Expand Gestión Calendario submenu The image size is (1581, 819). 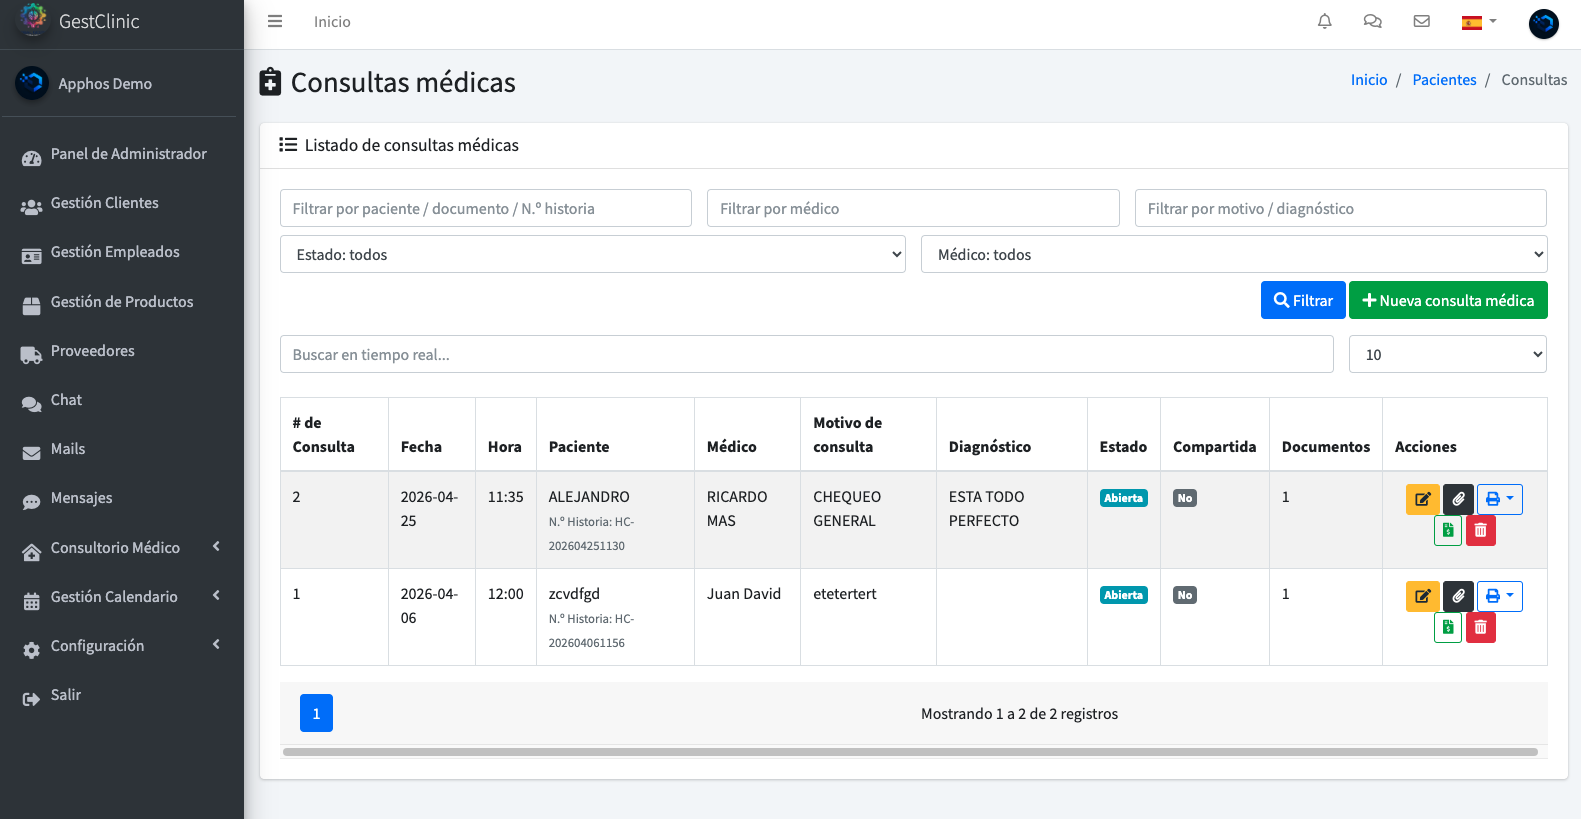coord(121,597)
